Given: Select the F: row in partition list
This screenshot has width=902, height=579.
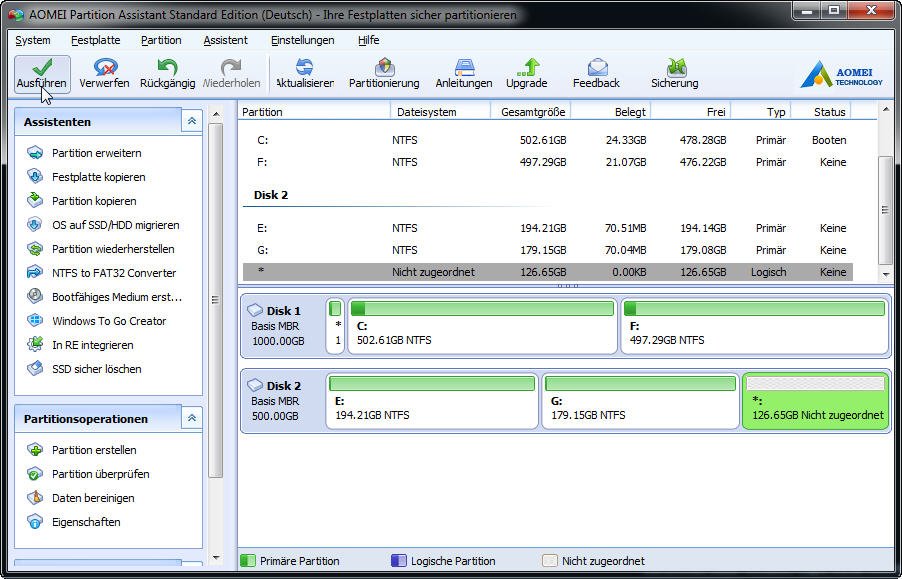Looking at the screenshot, I should point(548,162).
